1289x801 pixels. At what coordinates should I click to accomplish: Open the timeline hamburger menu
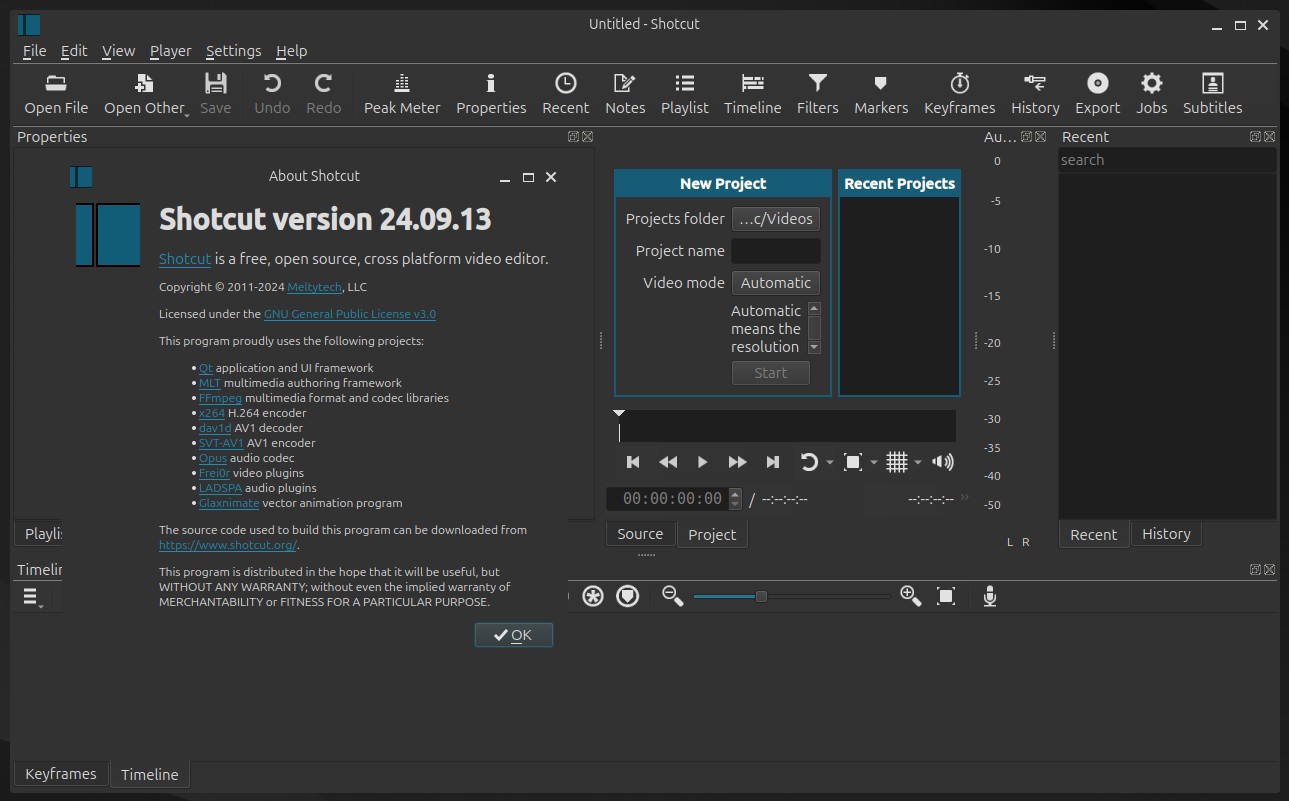pyautogui.click(x=31, y=598)
